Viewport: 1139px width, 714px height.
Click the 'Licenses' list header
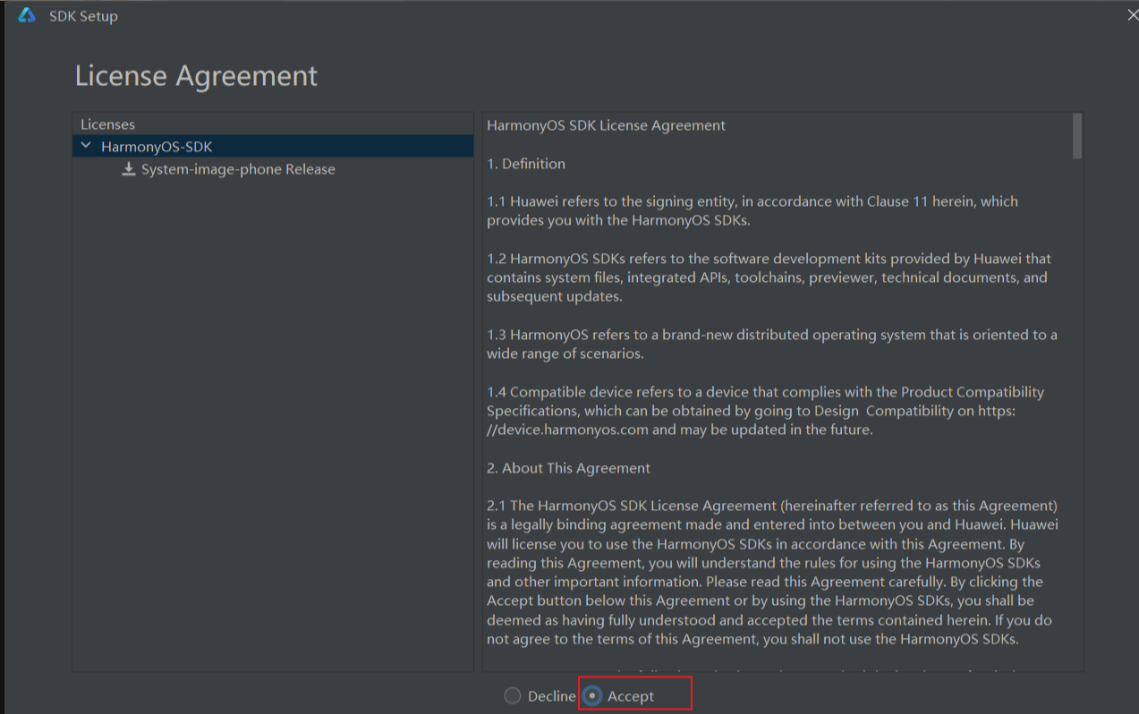[108, 124]
